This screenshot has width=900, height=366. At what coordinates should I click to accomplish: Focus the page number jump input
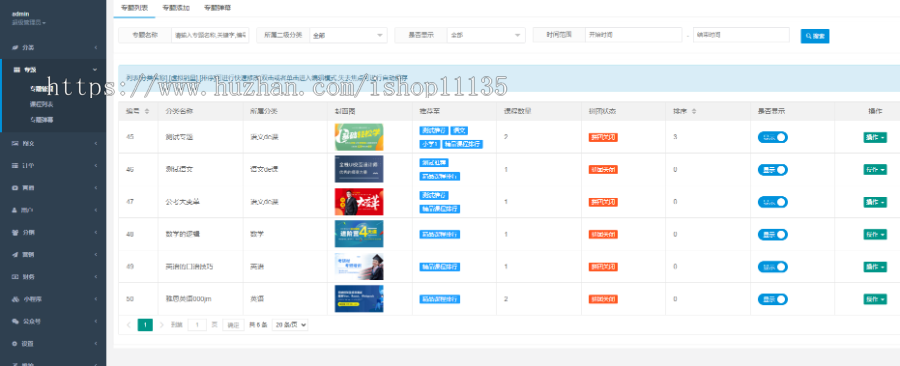click(197, 325)
